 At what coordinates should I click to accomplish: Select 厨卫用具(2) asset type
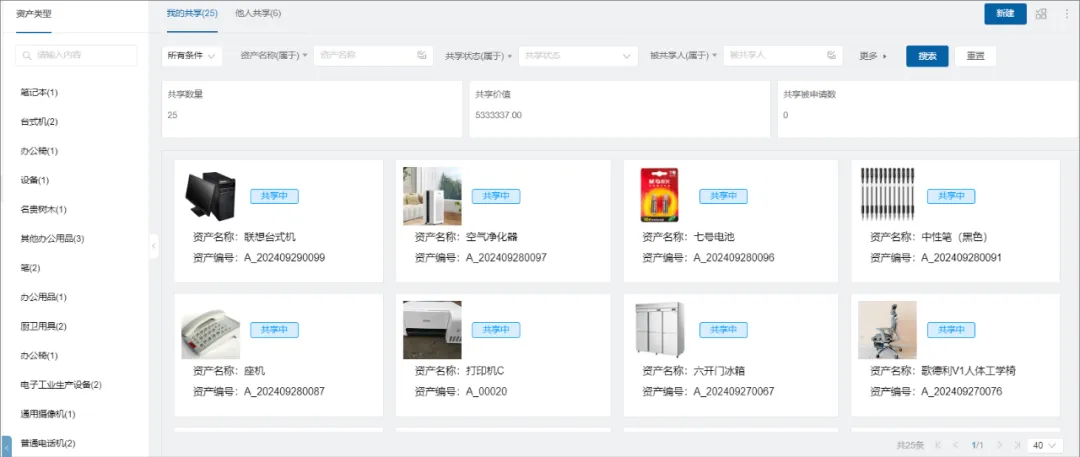coord(43,326)
